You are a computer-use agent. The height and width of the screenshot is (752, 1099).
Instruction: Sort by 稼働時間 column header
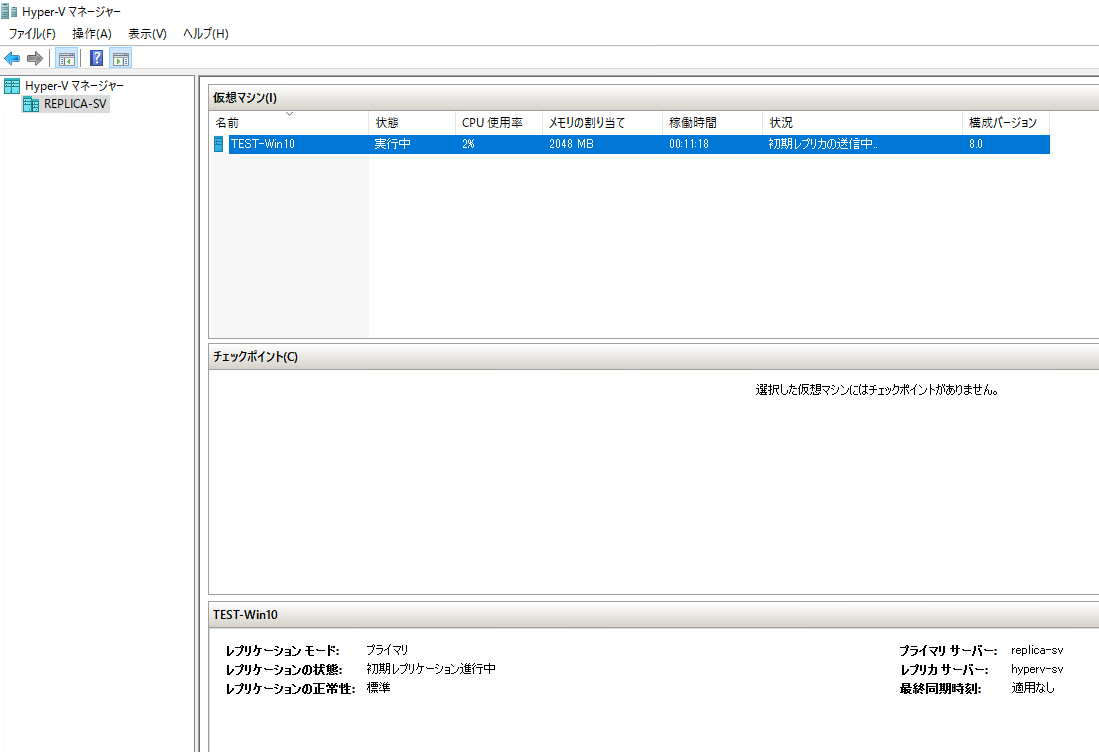click(712, 123)
